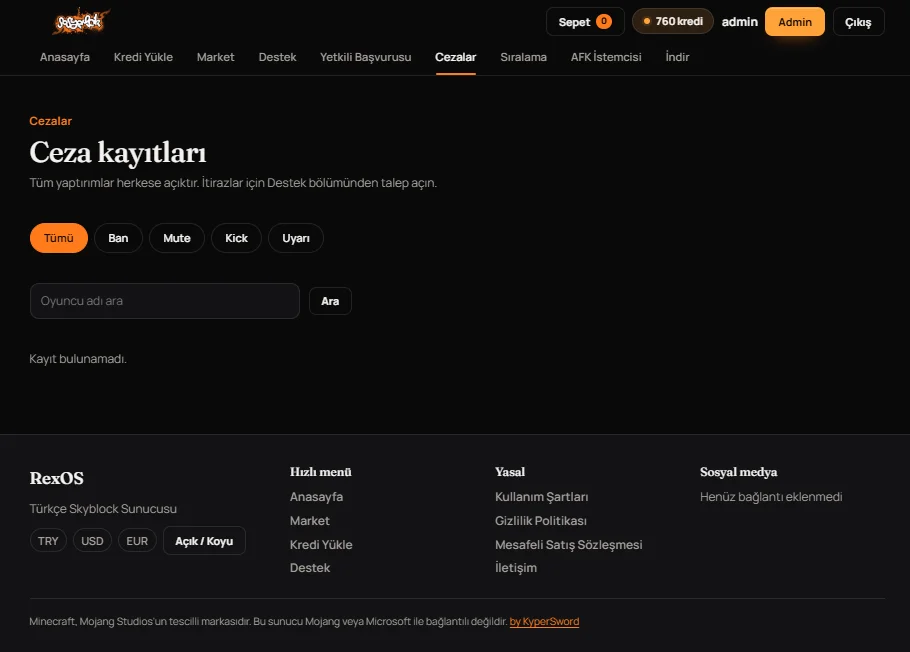Click the 760 kredi balance badge
This screenshot has width=910, height=652.
pyautogui.click(x=673, y=21)
